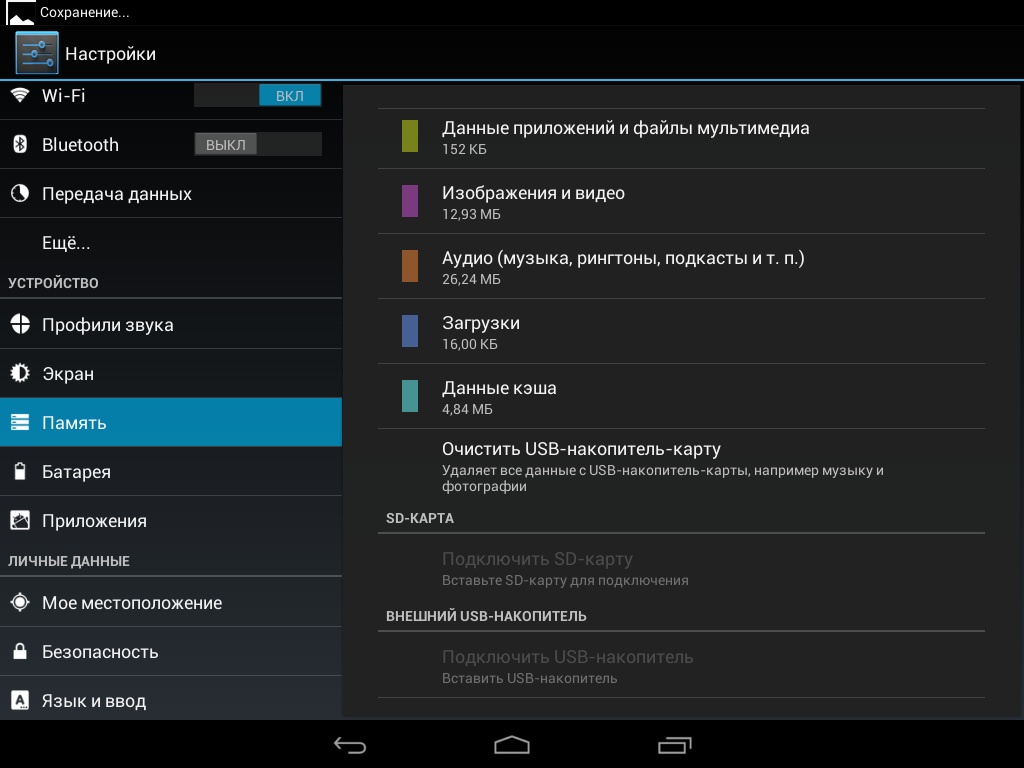Open Мое местоположение settings
Viewport: 1024px width, 768px height.
tap(131, 602)
